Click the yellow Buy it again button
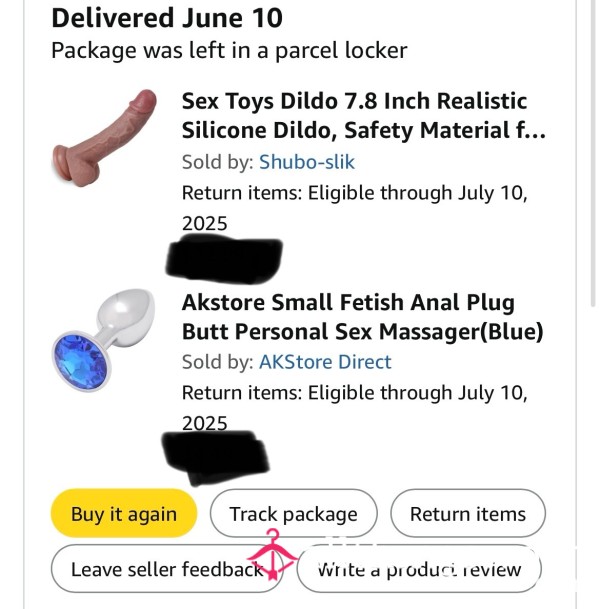Viewport: 600px width, 609px height. coord(124,513)
